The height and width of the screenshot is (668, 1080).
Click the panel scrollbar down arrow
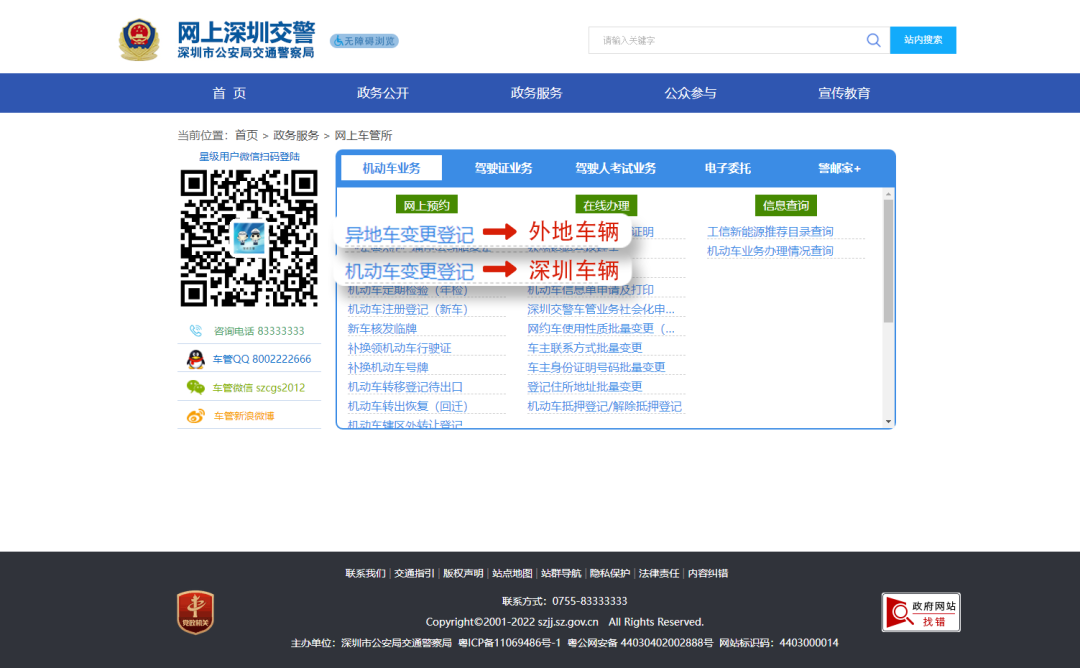point(889,421)
